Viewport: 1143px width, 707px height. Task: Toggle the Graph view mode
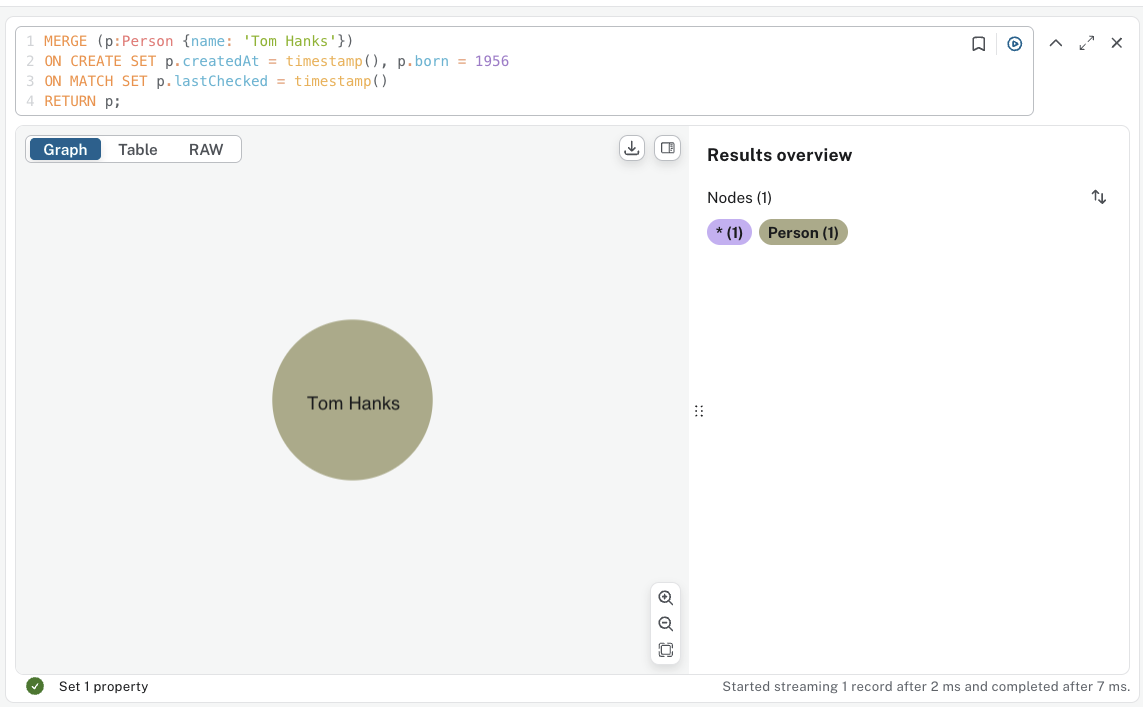click(64, 149)
